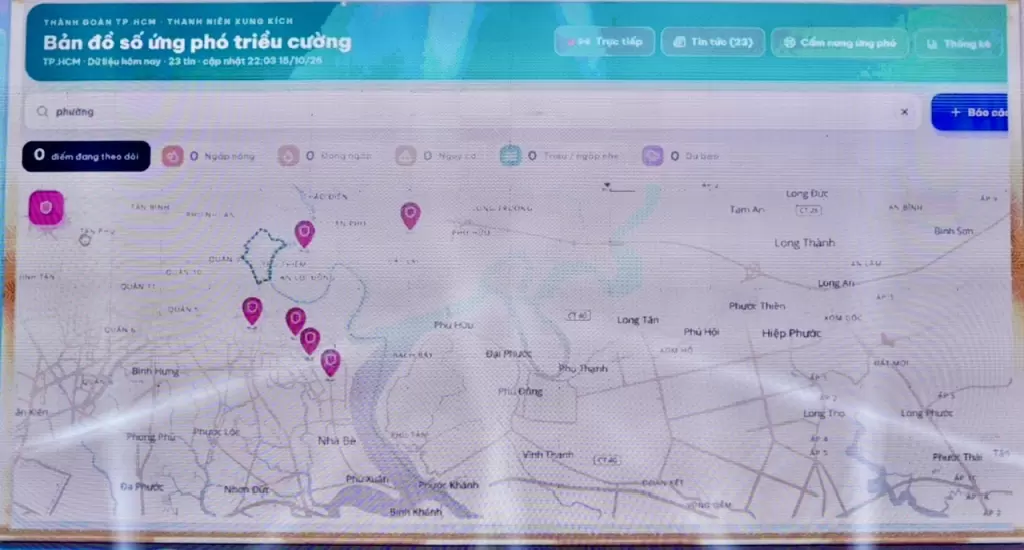
Task: Open the Trực tiếp live view
Action: [x=604, y=42]
